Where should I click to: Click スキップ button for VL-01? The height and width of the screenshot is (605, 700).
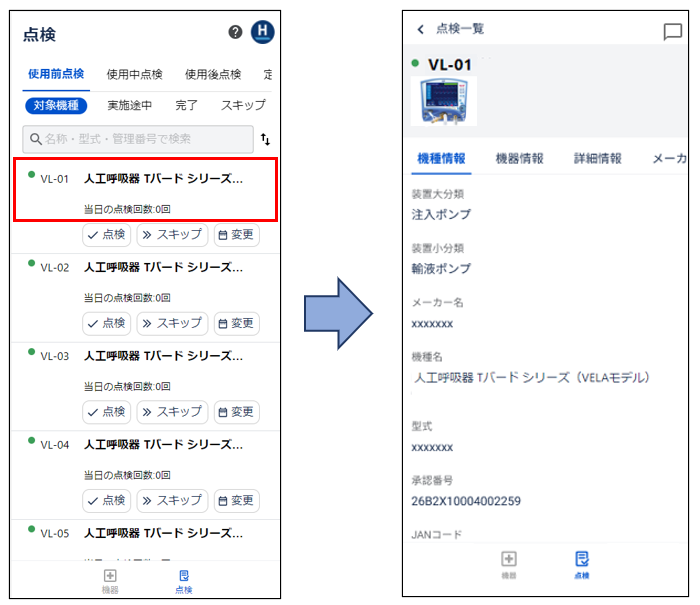172,235
